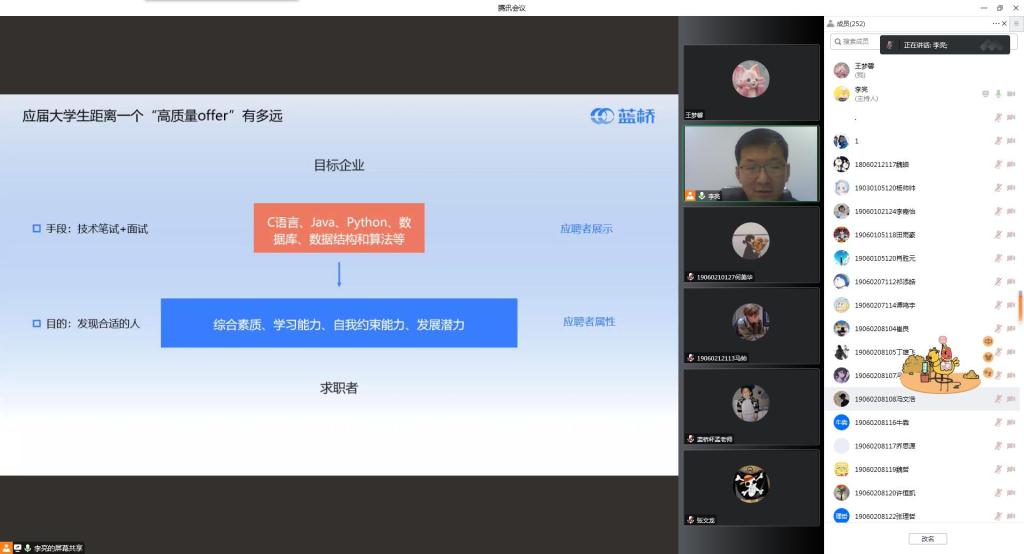Screen dimensions: 1024x554
Task: Click muted mic icon for 19060208119 member
Action: [998, 469]
